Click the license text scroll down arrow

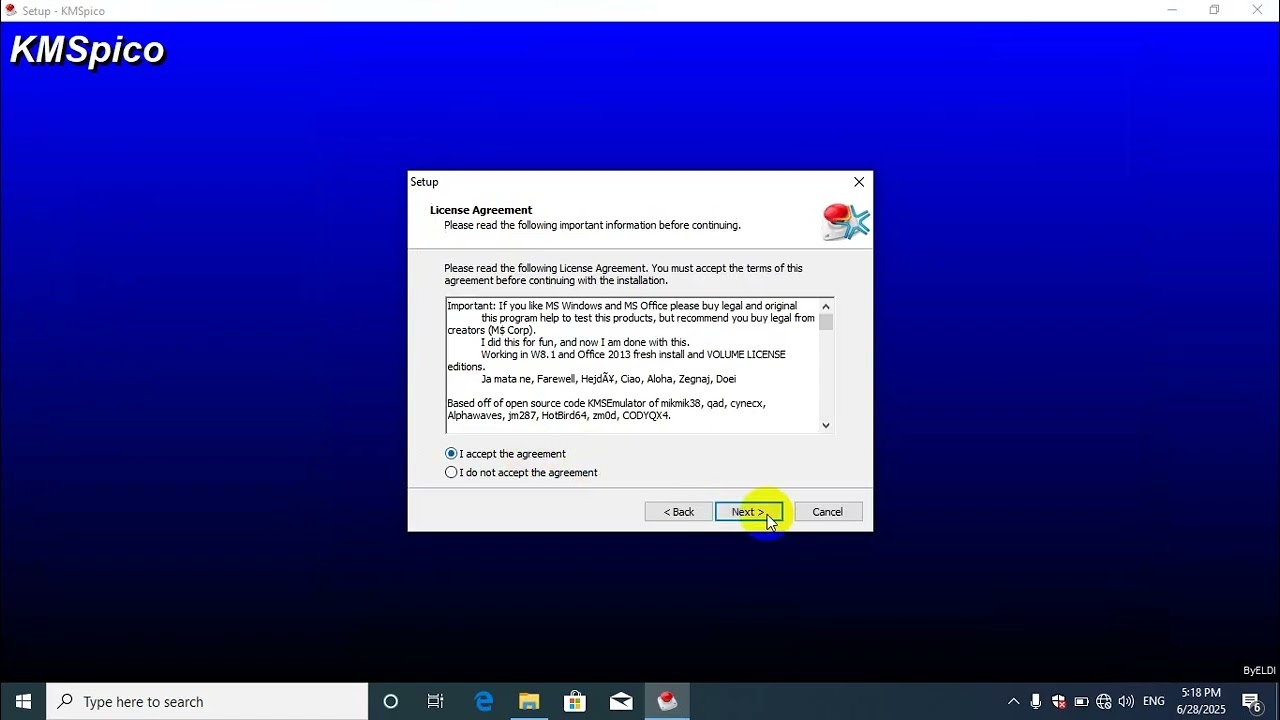tap(826, 425)
